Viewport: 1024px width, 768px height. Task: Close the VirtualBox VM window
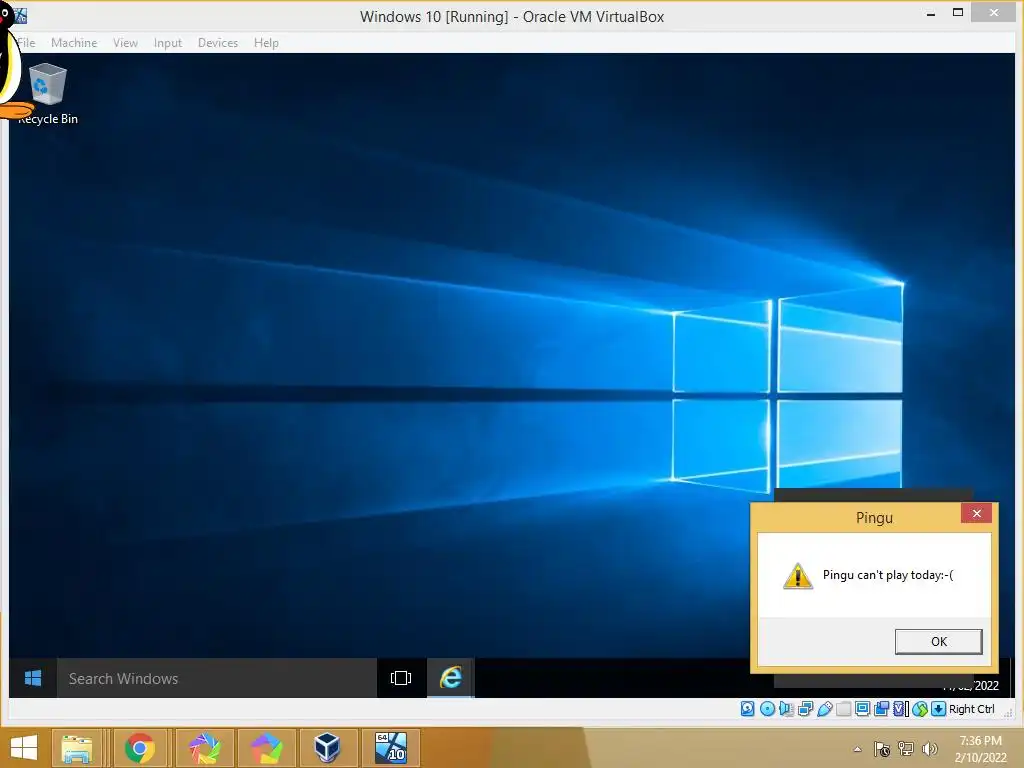coord(994,12)
